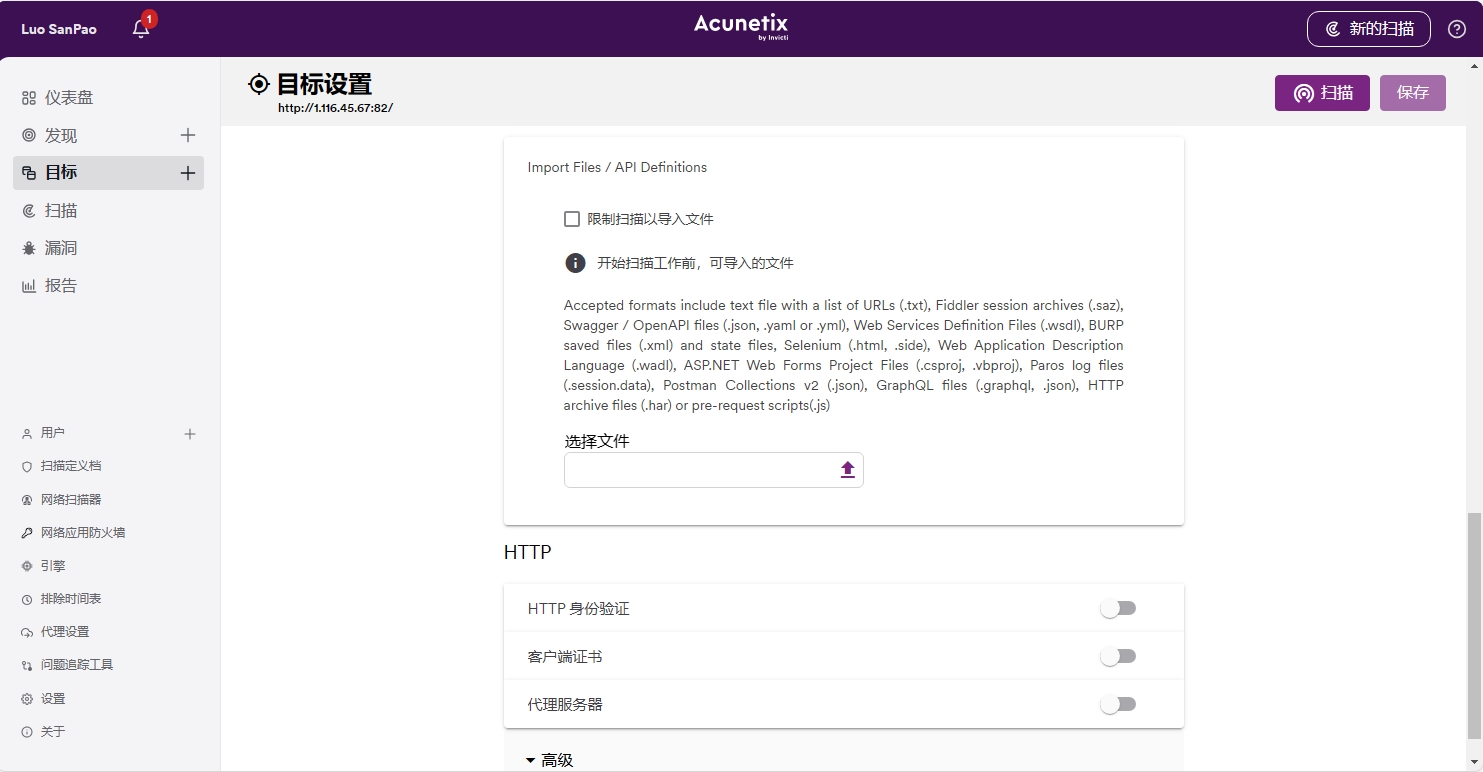
Task: Click the purple 扫描 button
Action: pyautogui.click(x=1322, y=93)
